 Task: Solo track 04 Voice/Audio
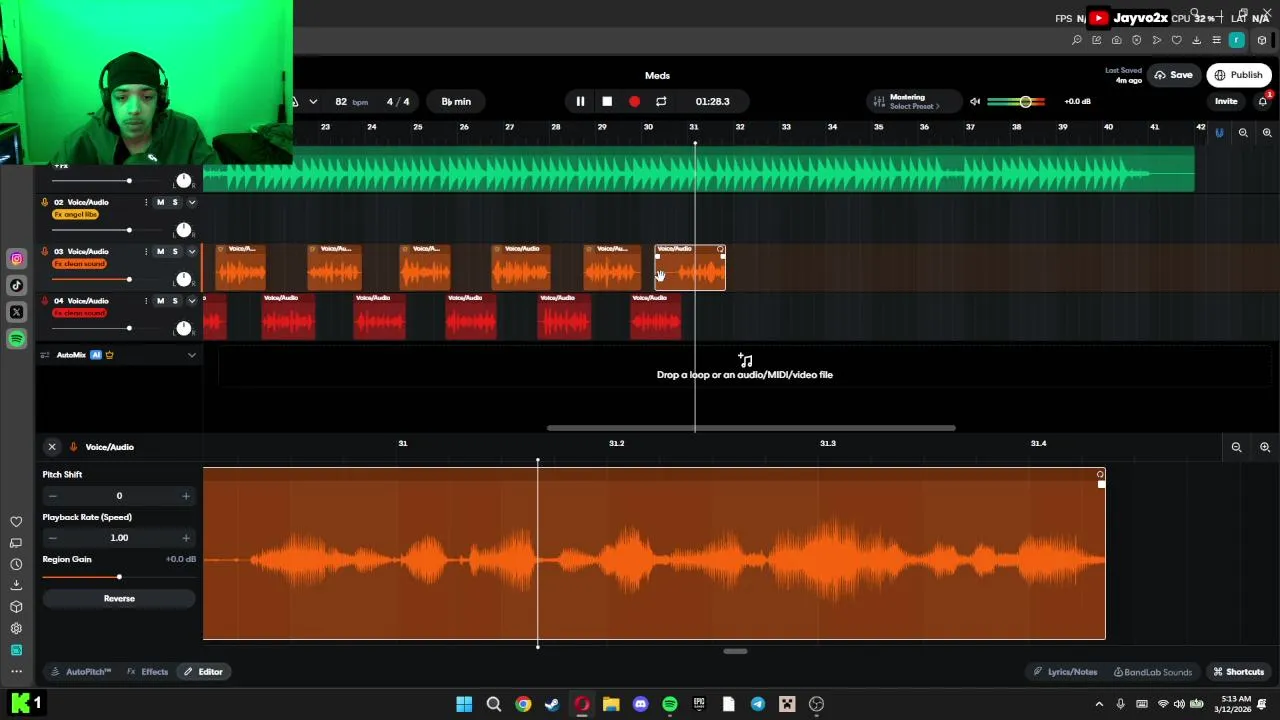tap(175, 300)
